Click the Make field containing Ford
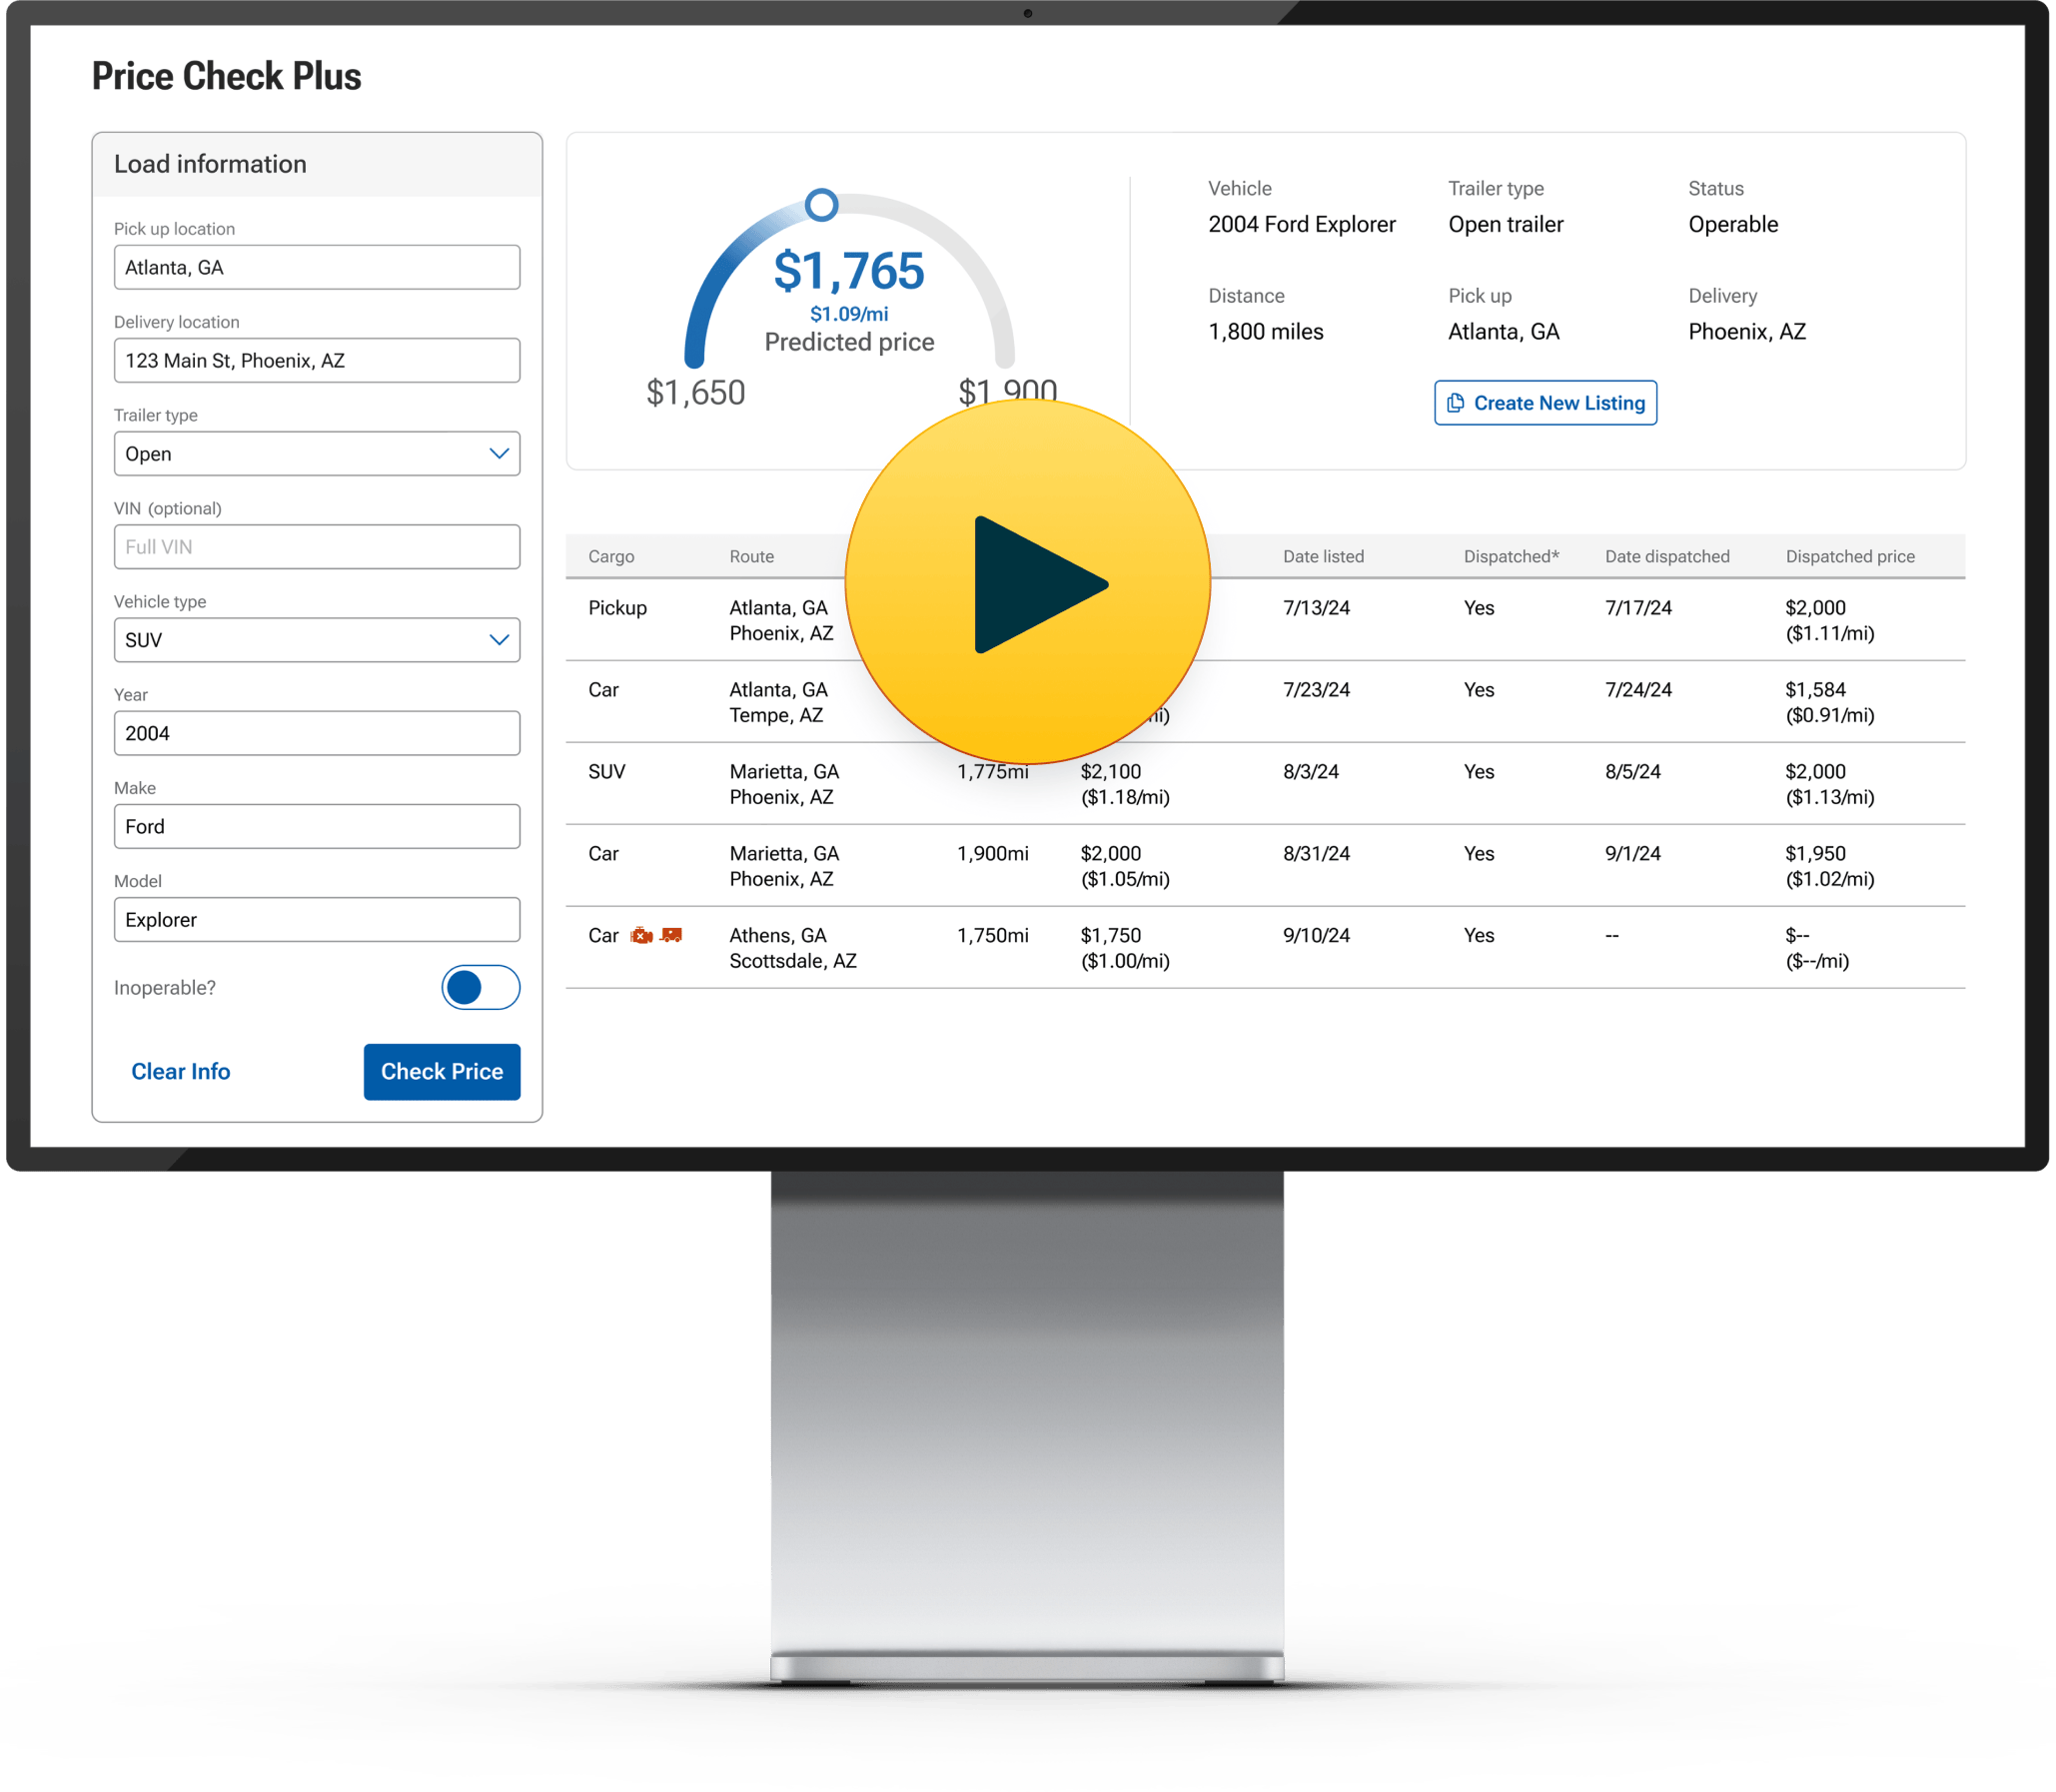The image size is (2056, 1792). point(316,827)
